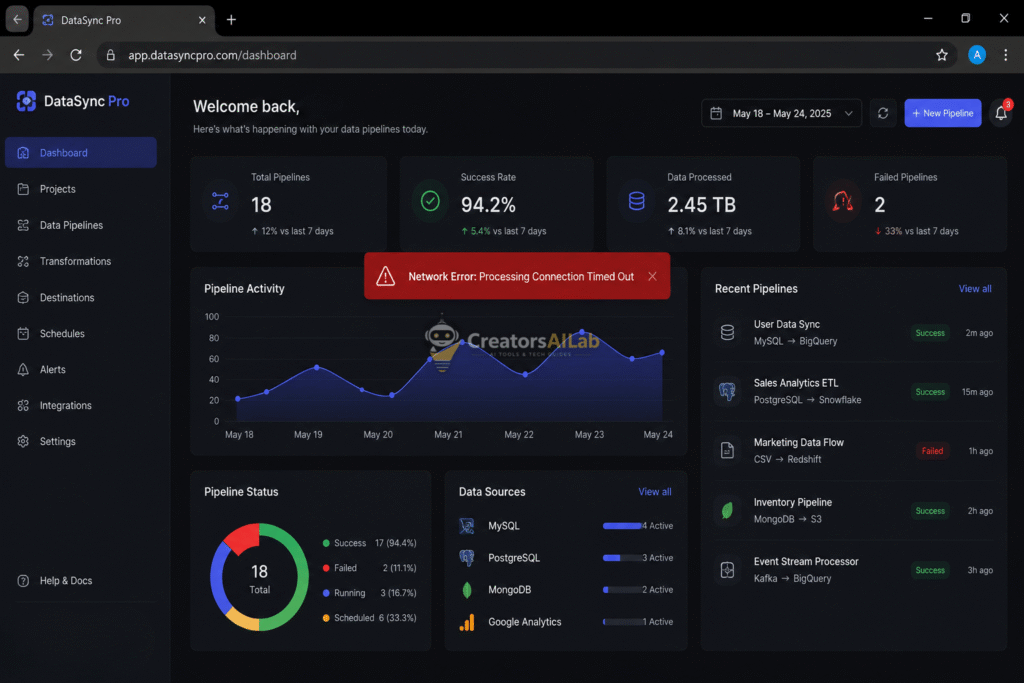Click the PostgreSQL active-connections progress bar

coord(622,558)
